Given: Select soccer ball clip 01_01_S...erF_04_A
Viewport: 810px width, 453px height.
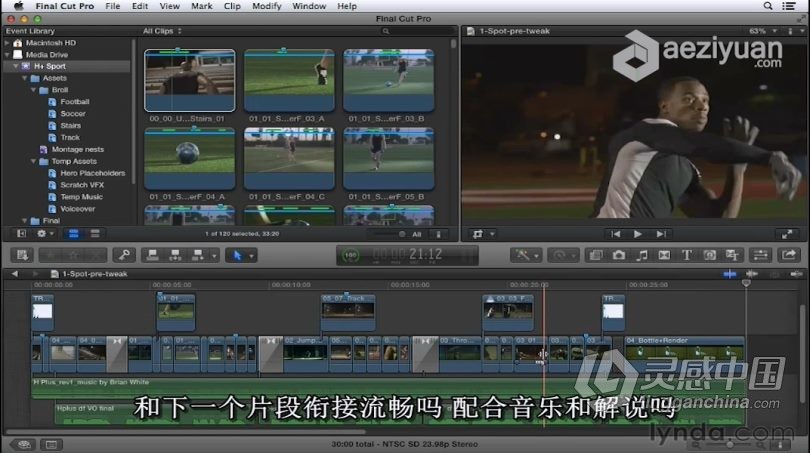Looking at the screenshot, I should pyautogui.click(x=190, y=159).
